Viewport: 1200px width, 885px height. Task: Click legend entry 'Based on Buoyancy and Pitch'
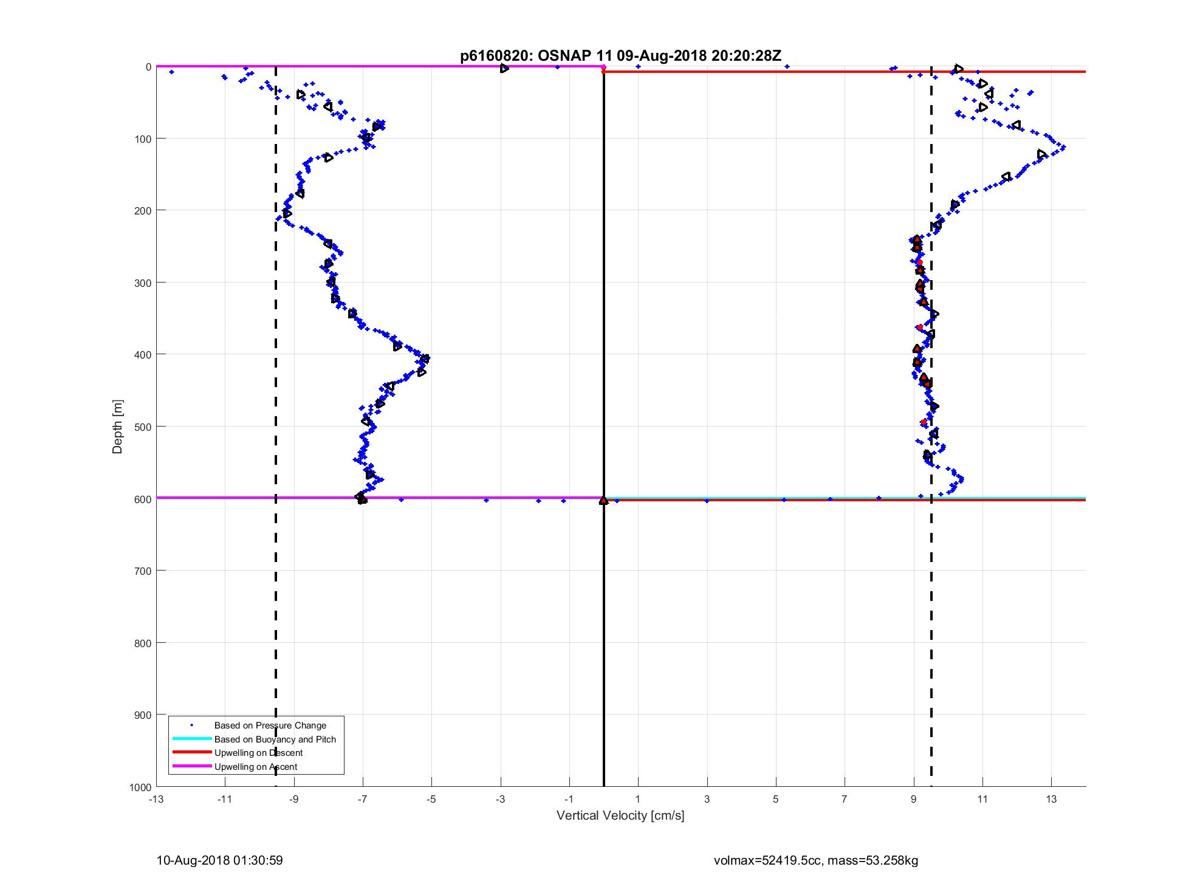click(275, 739)
